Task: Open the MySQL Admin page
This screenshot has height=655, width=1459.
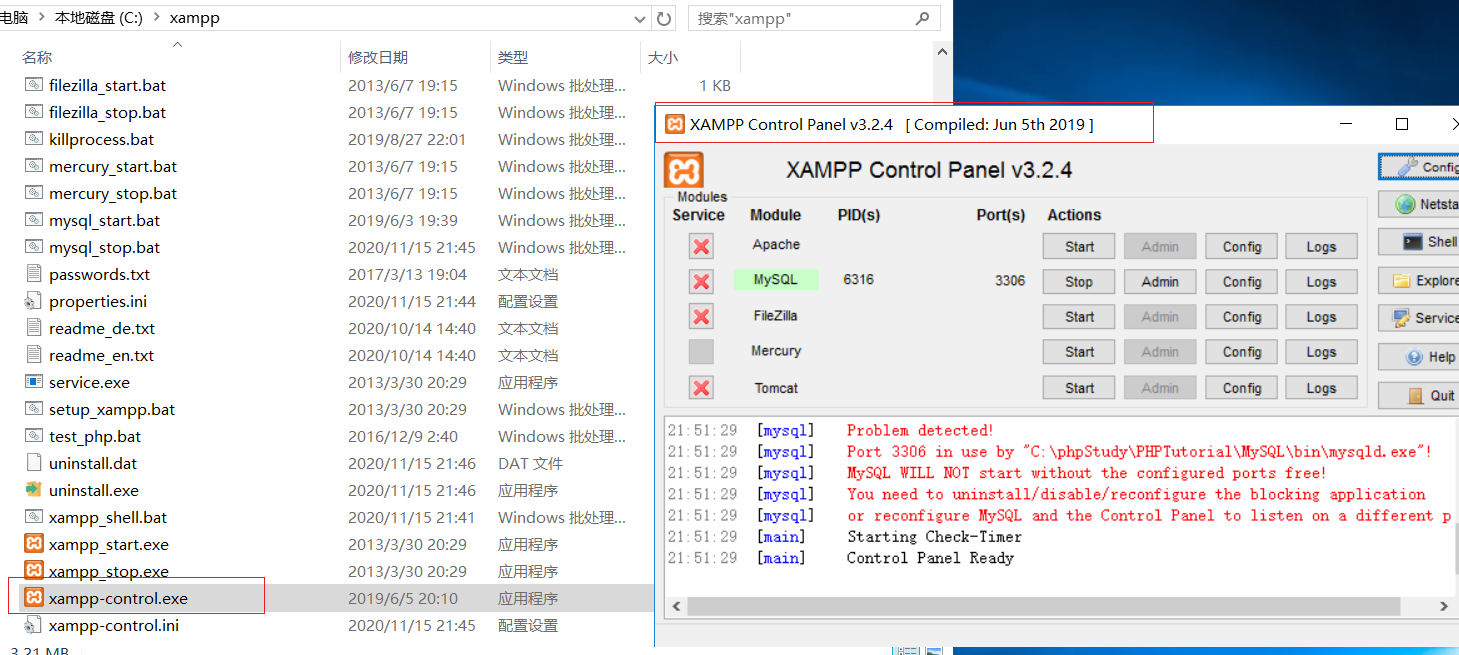Action: (1160, 282)
